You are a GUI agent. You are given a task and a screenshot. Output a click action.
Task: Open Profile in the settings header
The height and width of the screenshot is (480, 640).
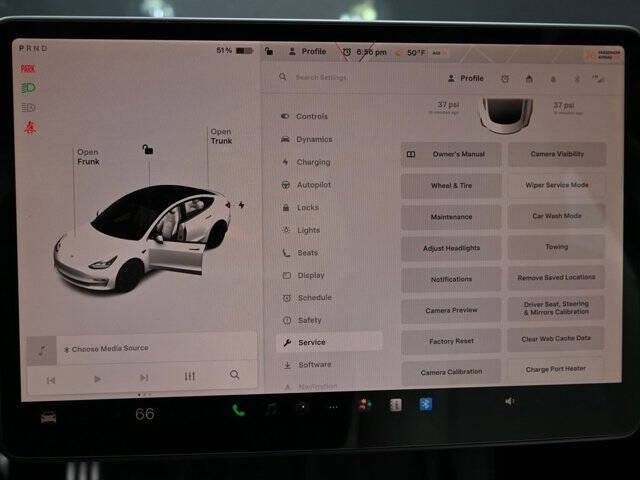click(466, 78)
